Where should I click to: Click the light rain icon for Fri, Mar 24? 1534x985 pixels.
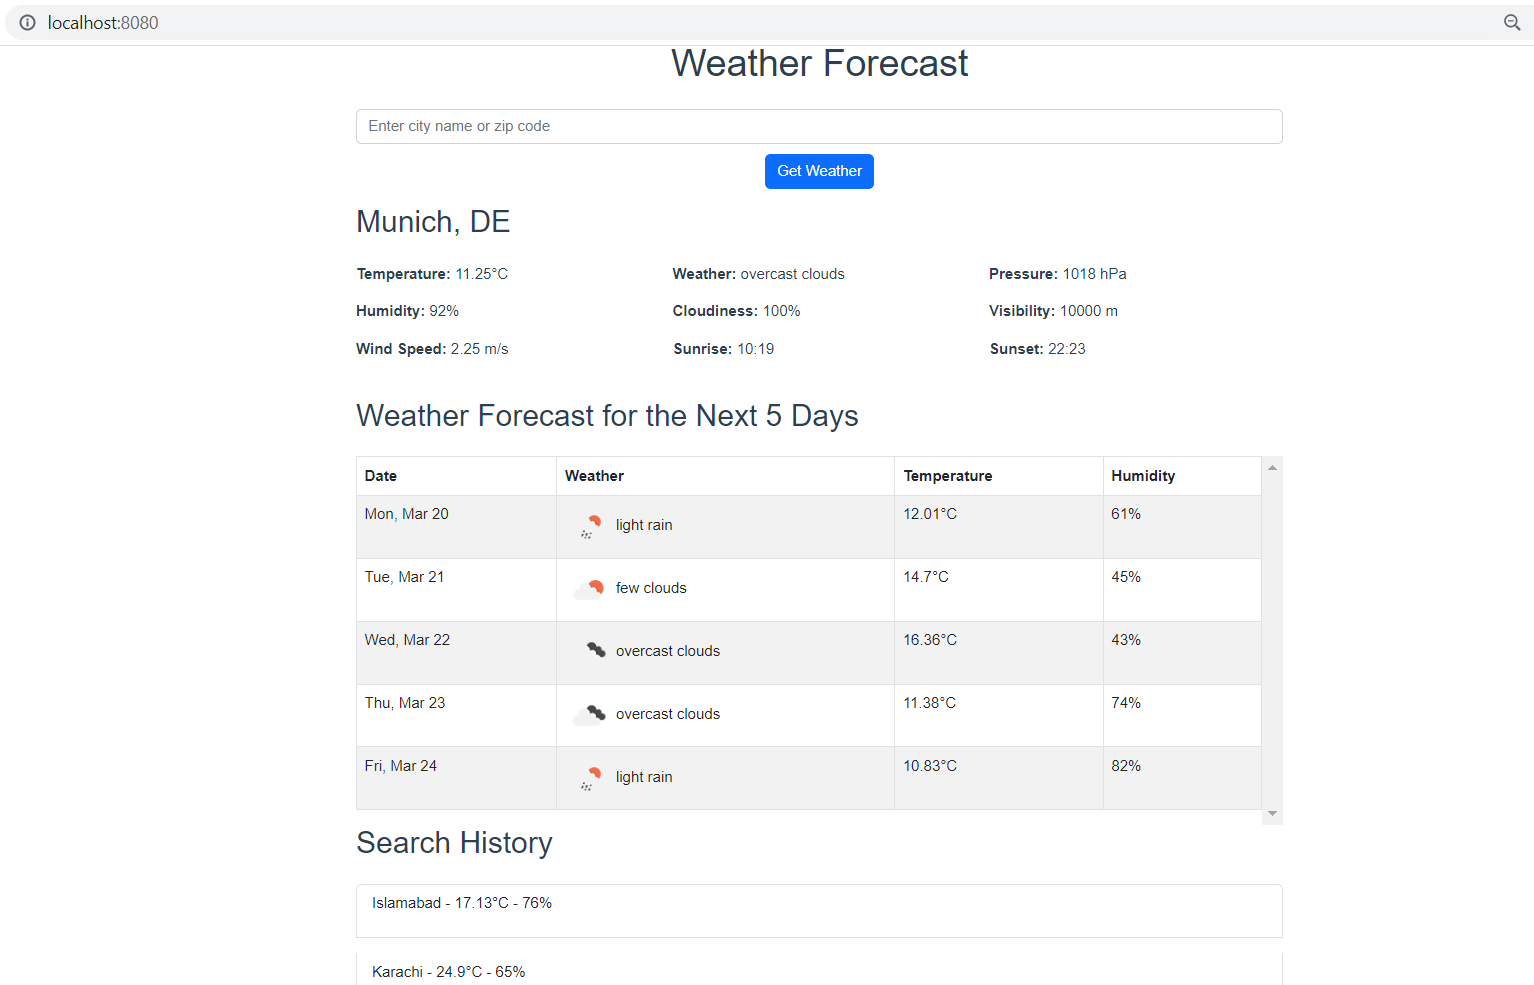click(592, 776)
